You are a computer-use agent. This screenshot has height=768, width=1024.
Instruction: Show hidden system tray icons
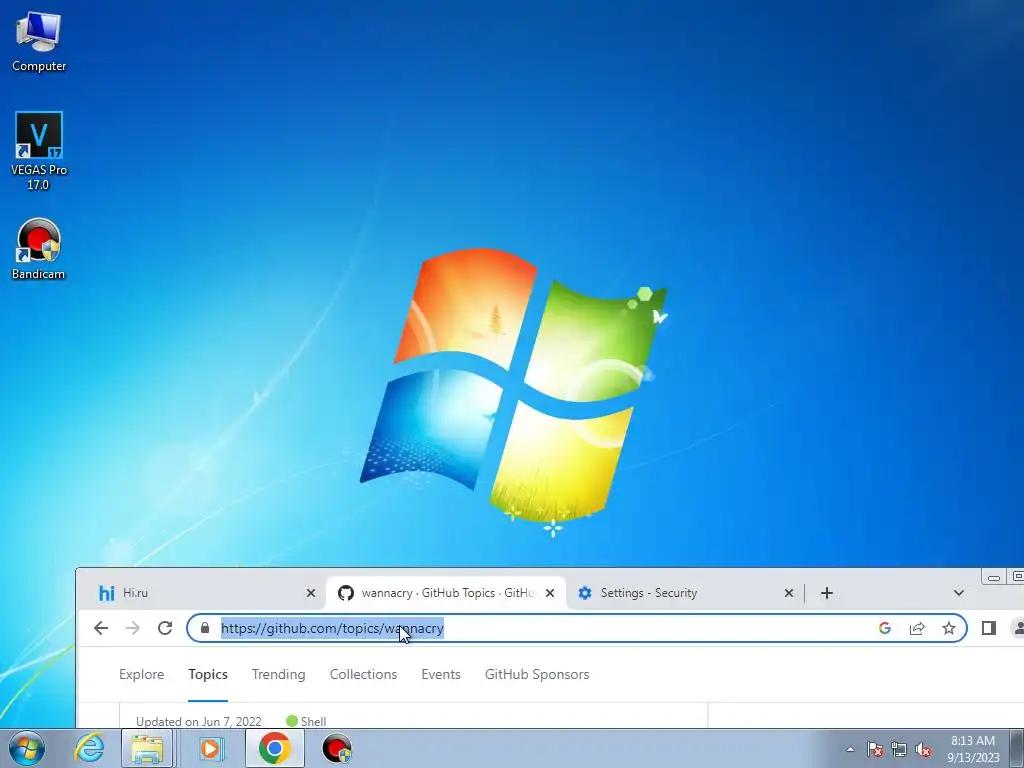tap(850, 749)
